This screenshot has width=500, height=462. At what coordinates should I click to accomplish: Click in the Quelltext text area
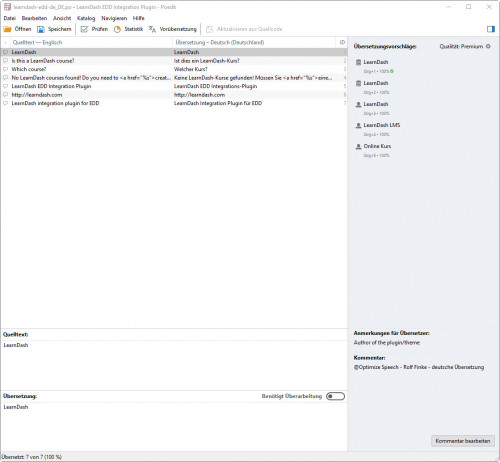[x=174, y=364]
